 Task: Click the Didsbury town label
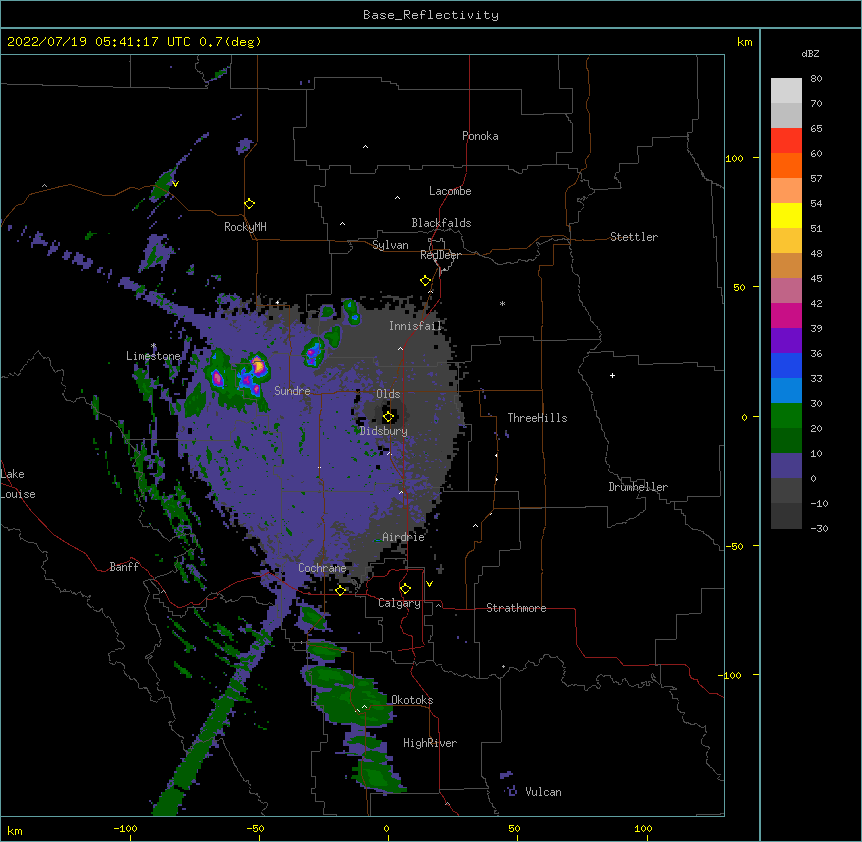click(384, 431)
